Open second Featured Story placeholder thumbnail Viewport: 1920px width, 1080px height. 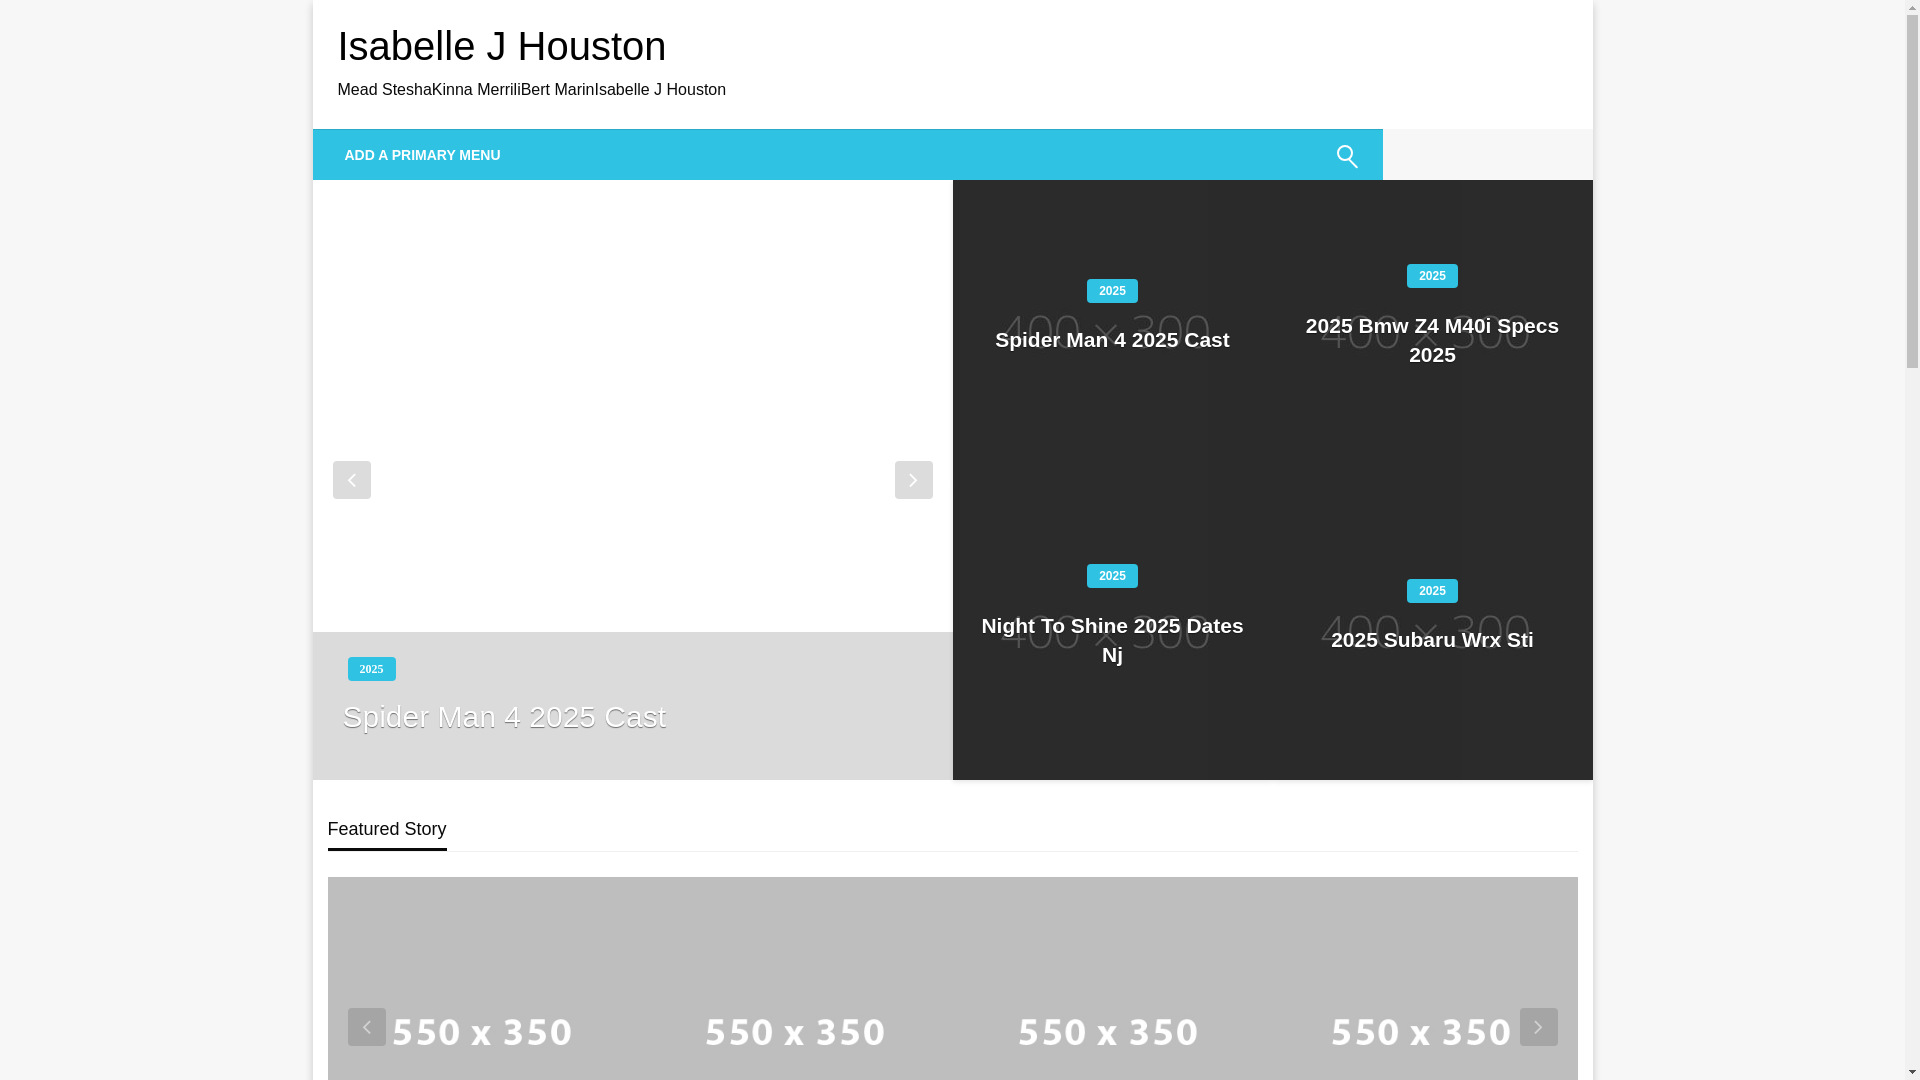(x=796, y=979)
